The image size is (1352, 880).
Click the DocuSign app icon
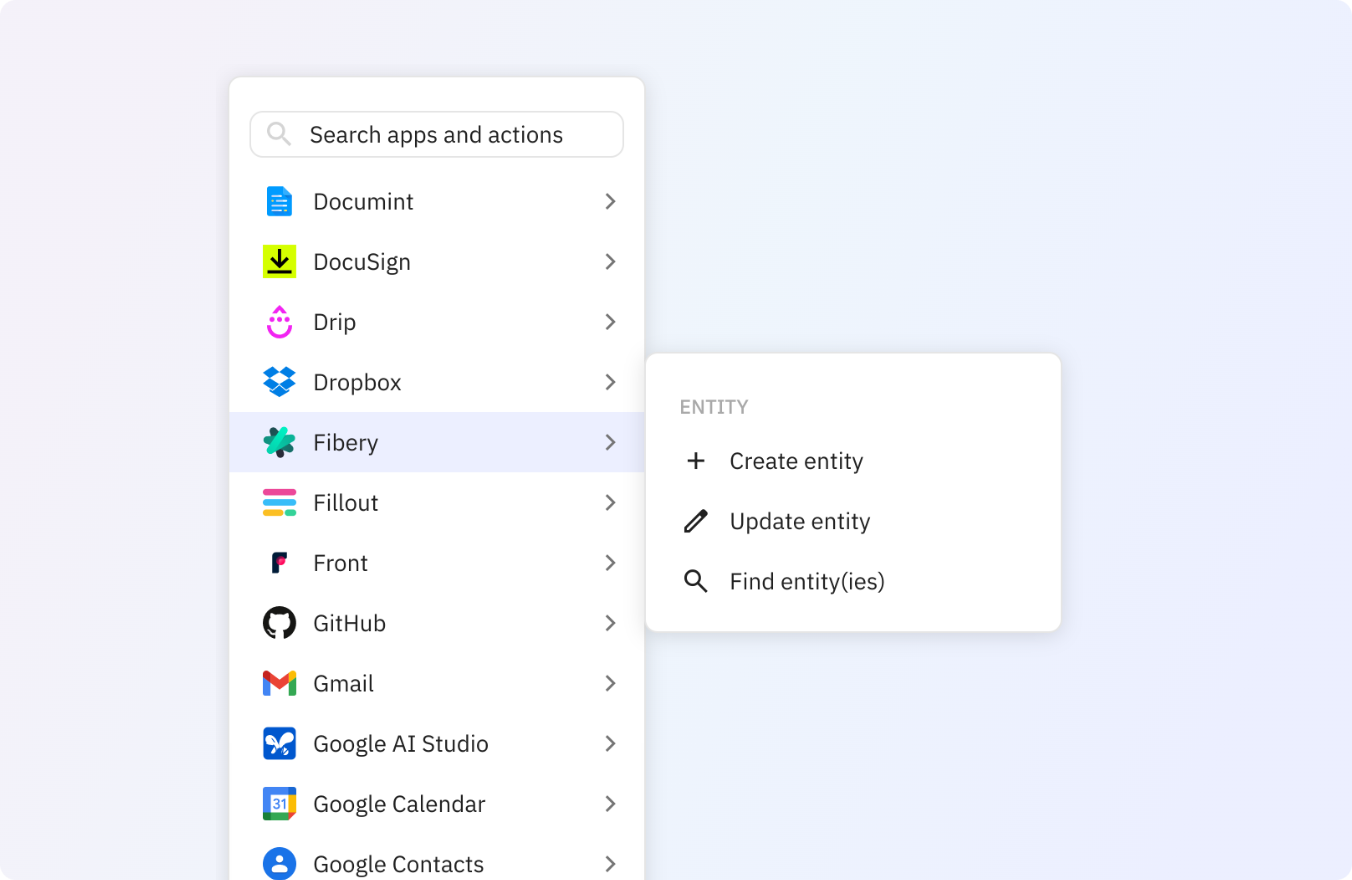pyautogui.click(x=279, y=262)
